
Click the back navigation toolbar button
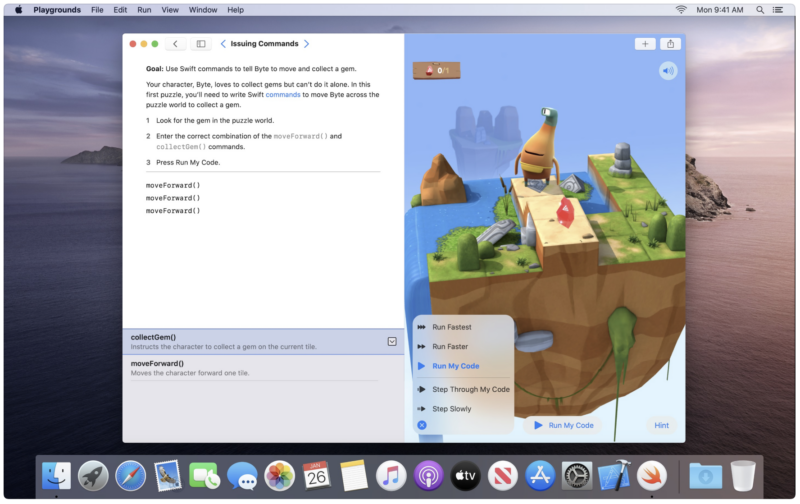[176, 44]
